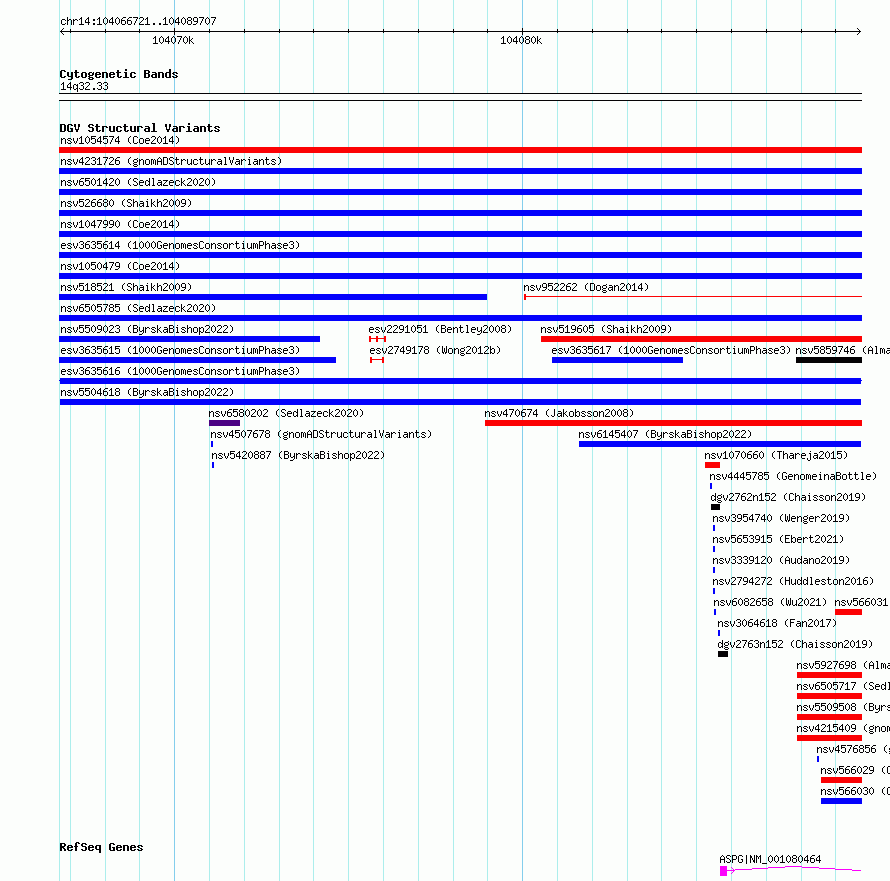Screen dimensions: 890x881
Task: Click the red bar of nsv470674 (Jakobsson2008)
Action: click(673, 423)
